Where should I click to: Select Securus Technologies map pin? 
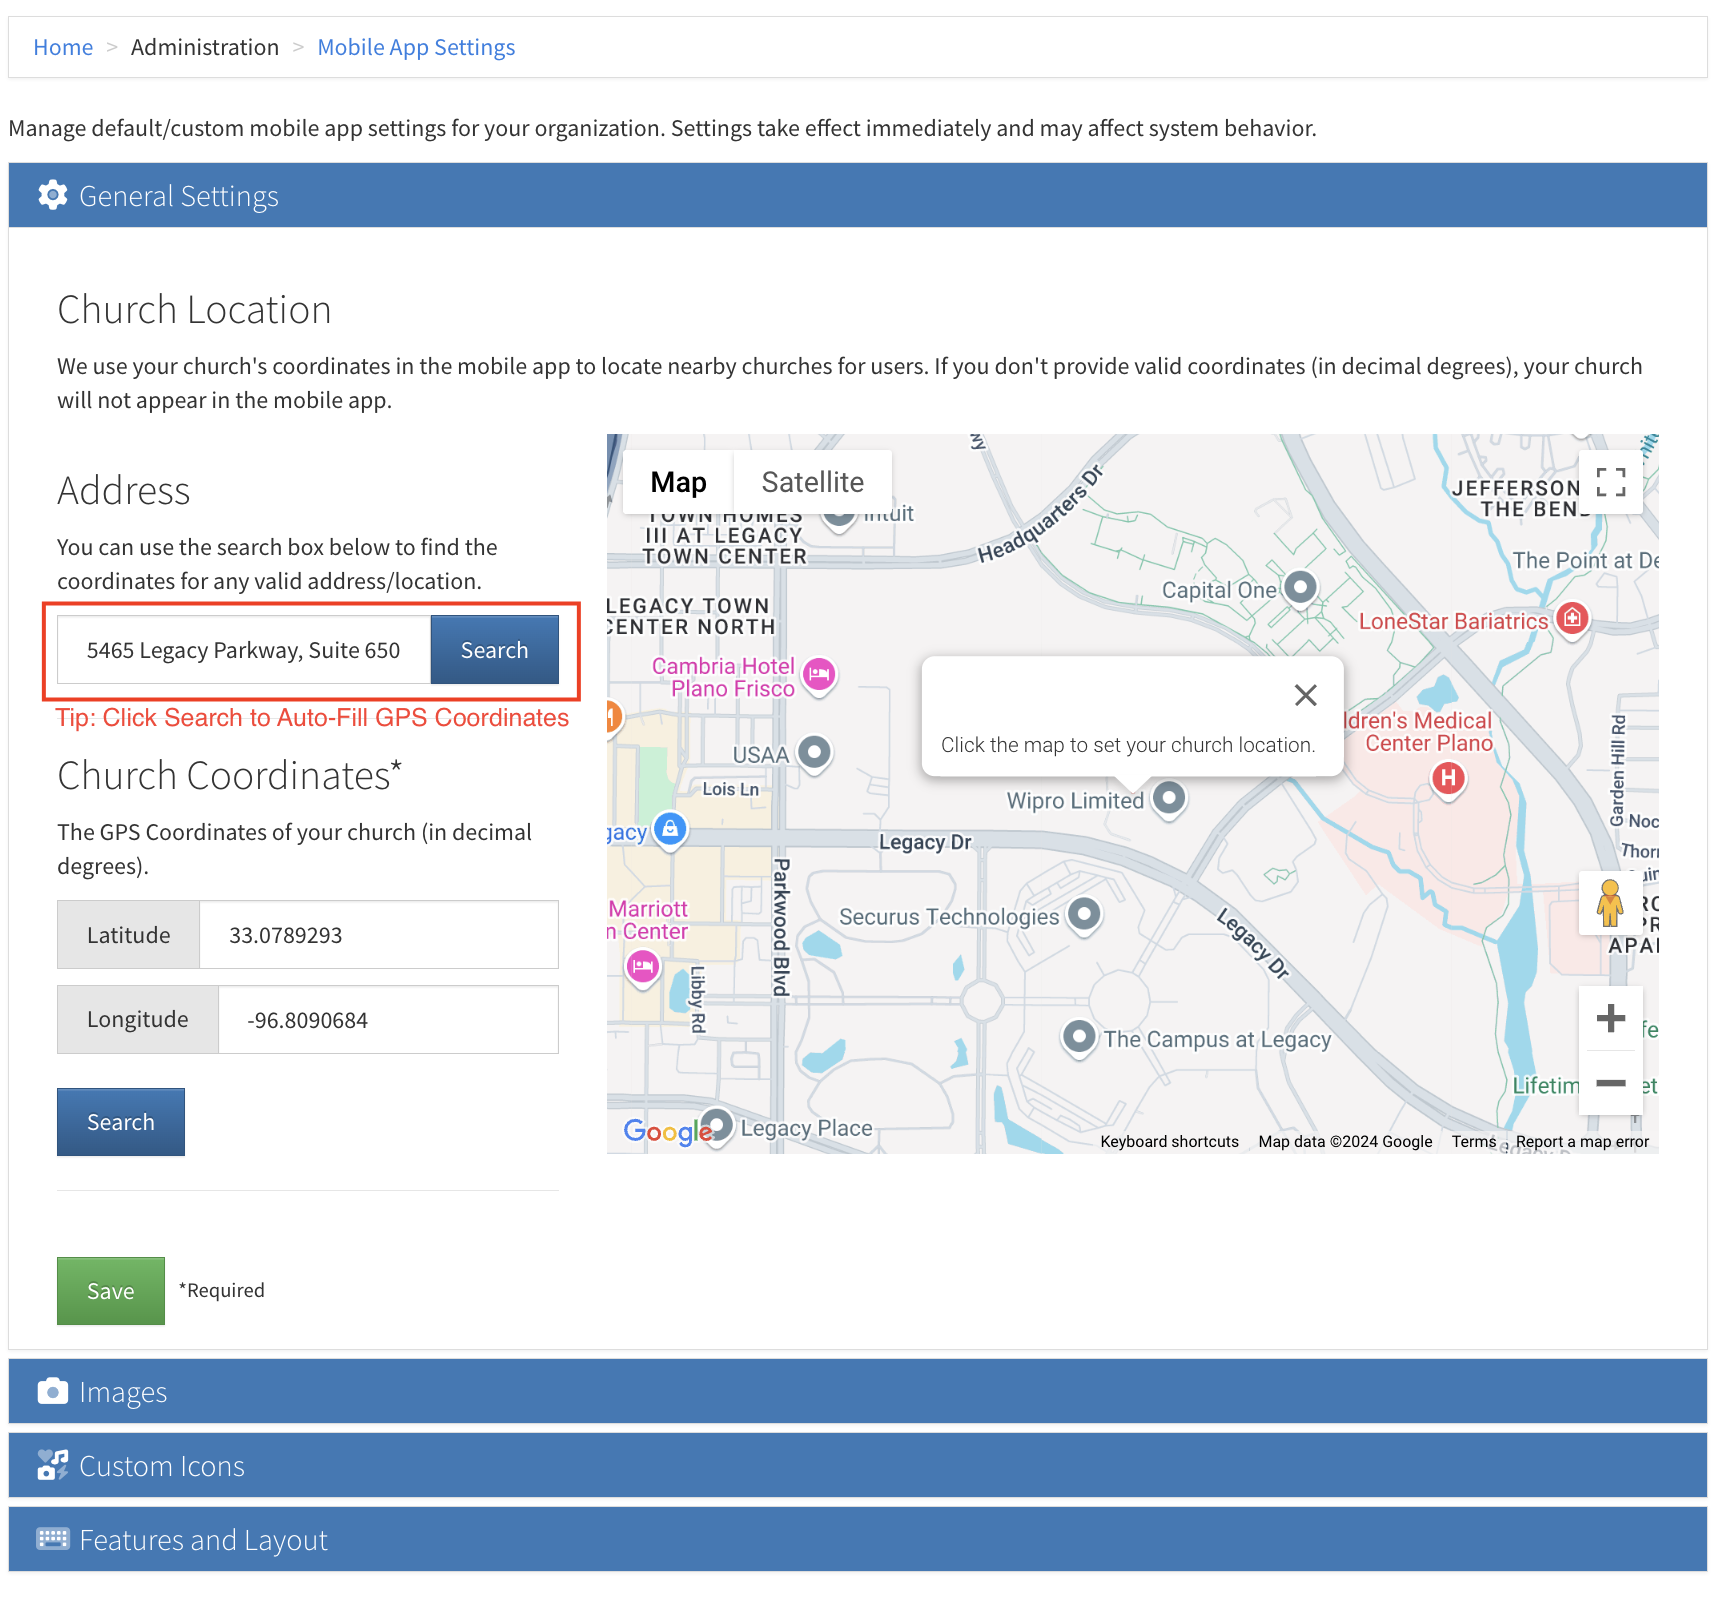tap(1084, 914)
